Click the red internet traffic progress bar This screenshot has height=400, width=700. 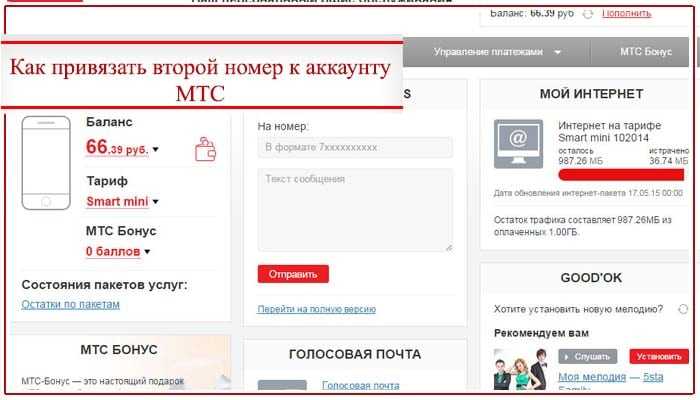coord(621,175)
